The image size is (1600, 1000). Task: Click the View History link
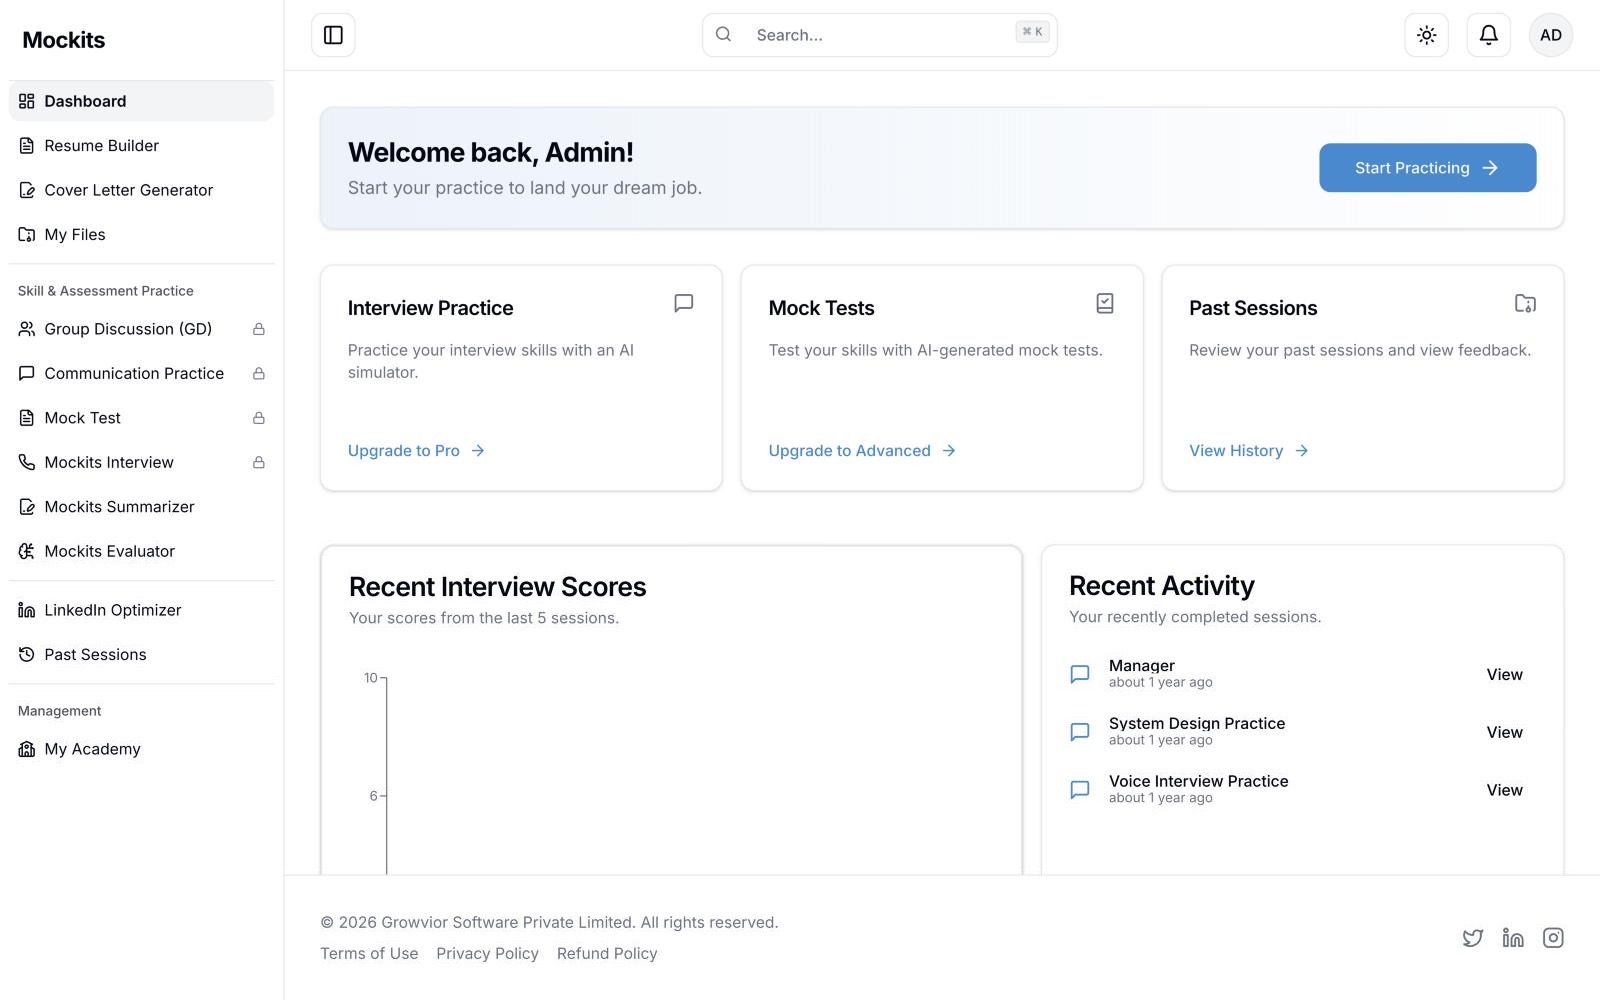[x=1248, y=451]
